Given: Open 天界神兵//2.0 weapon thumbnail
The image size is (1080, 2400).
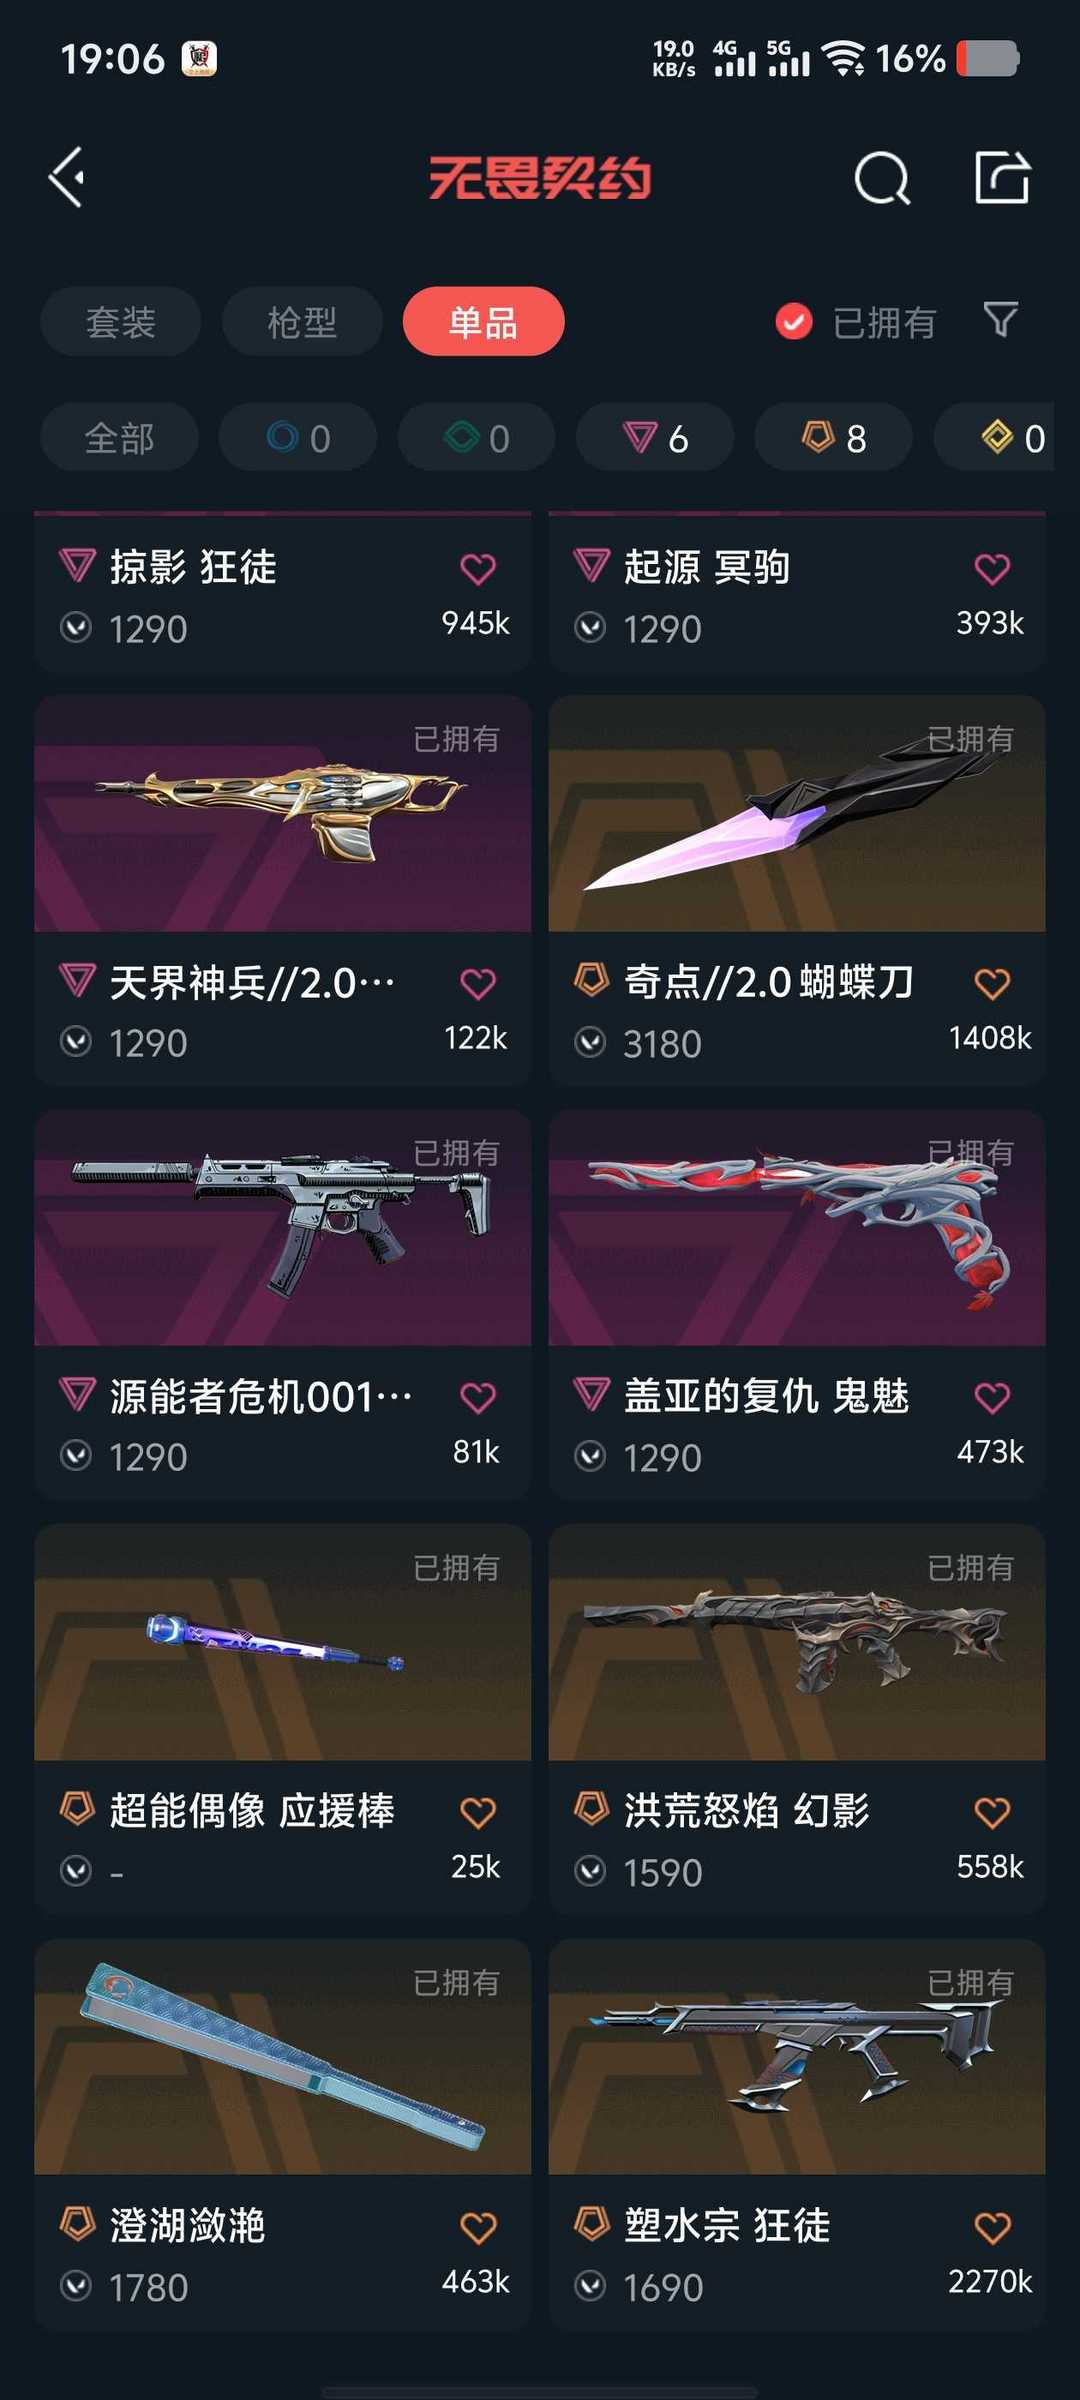Looking at the screenshot, I should click(283, 814).
